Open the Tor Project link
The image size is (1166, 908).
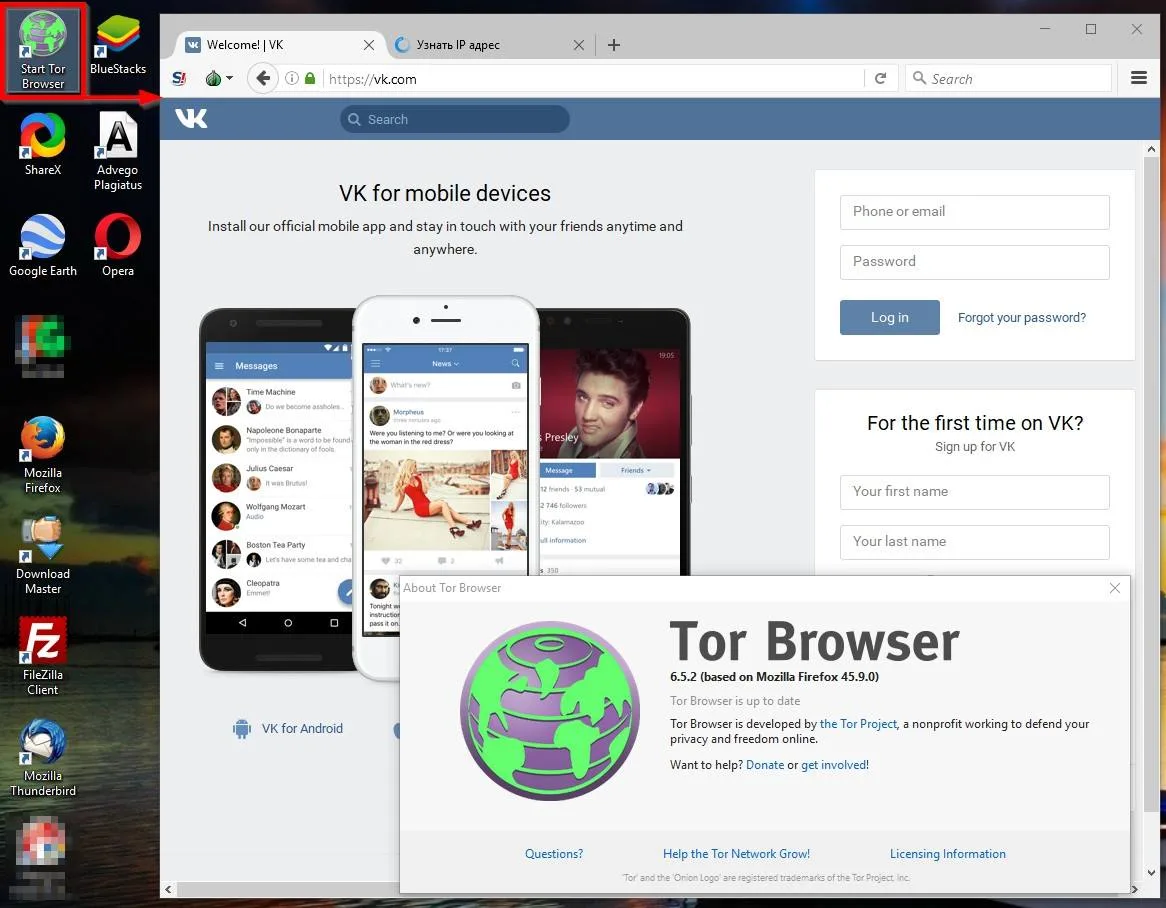(859, 724)
